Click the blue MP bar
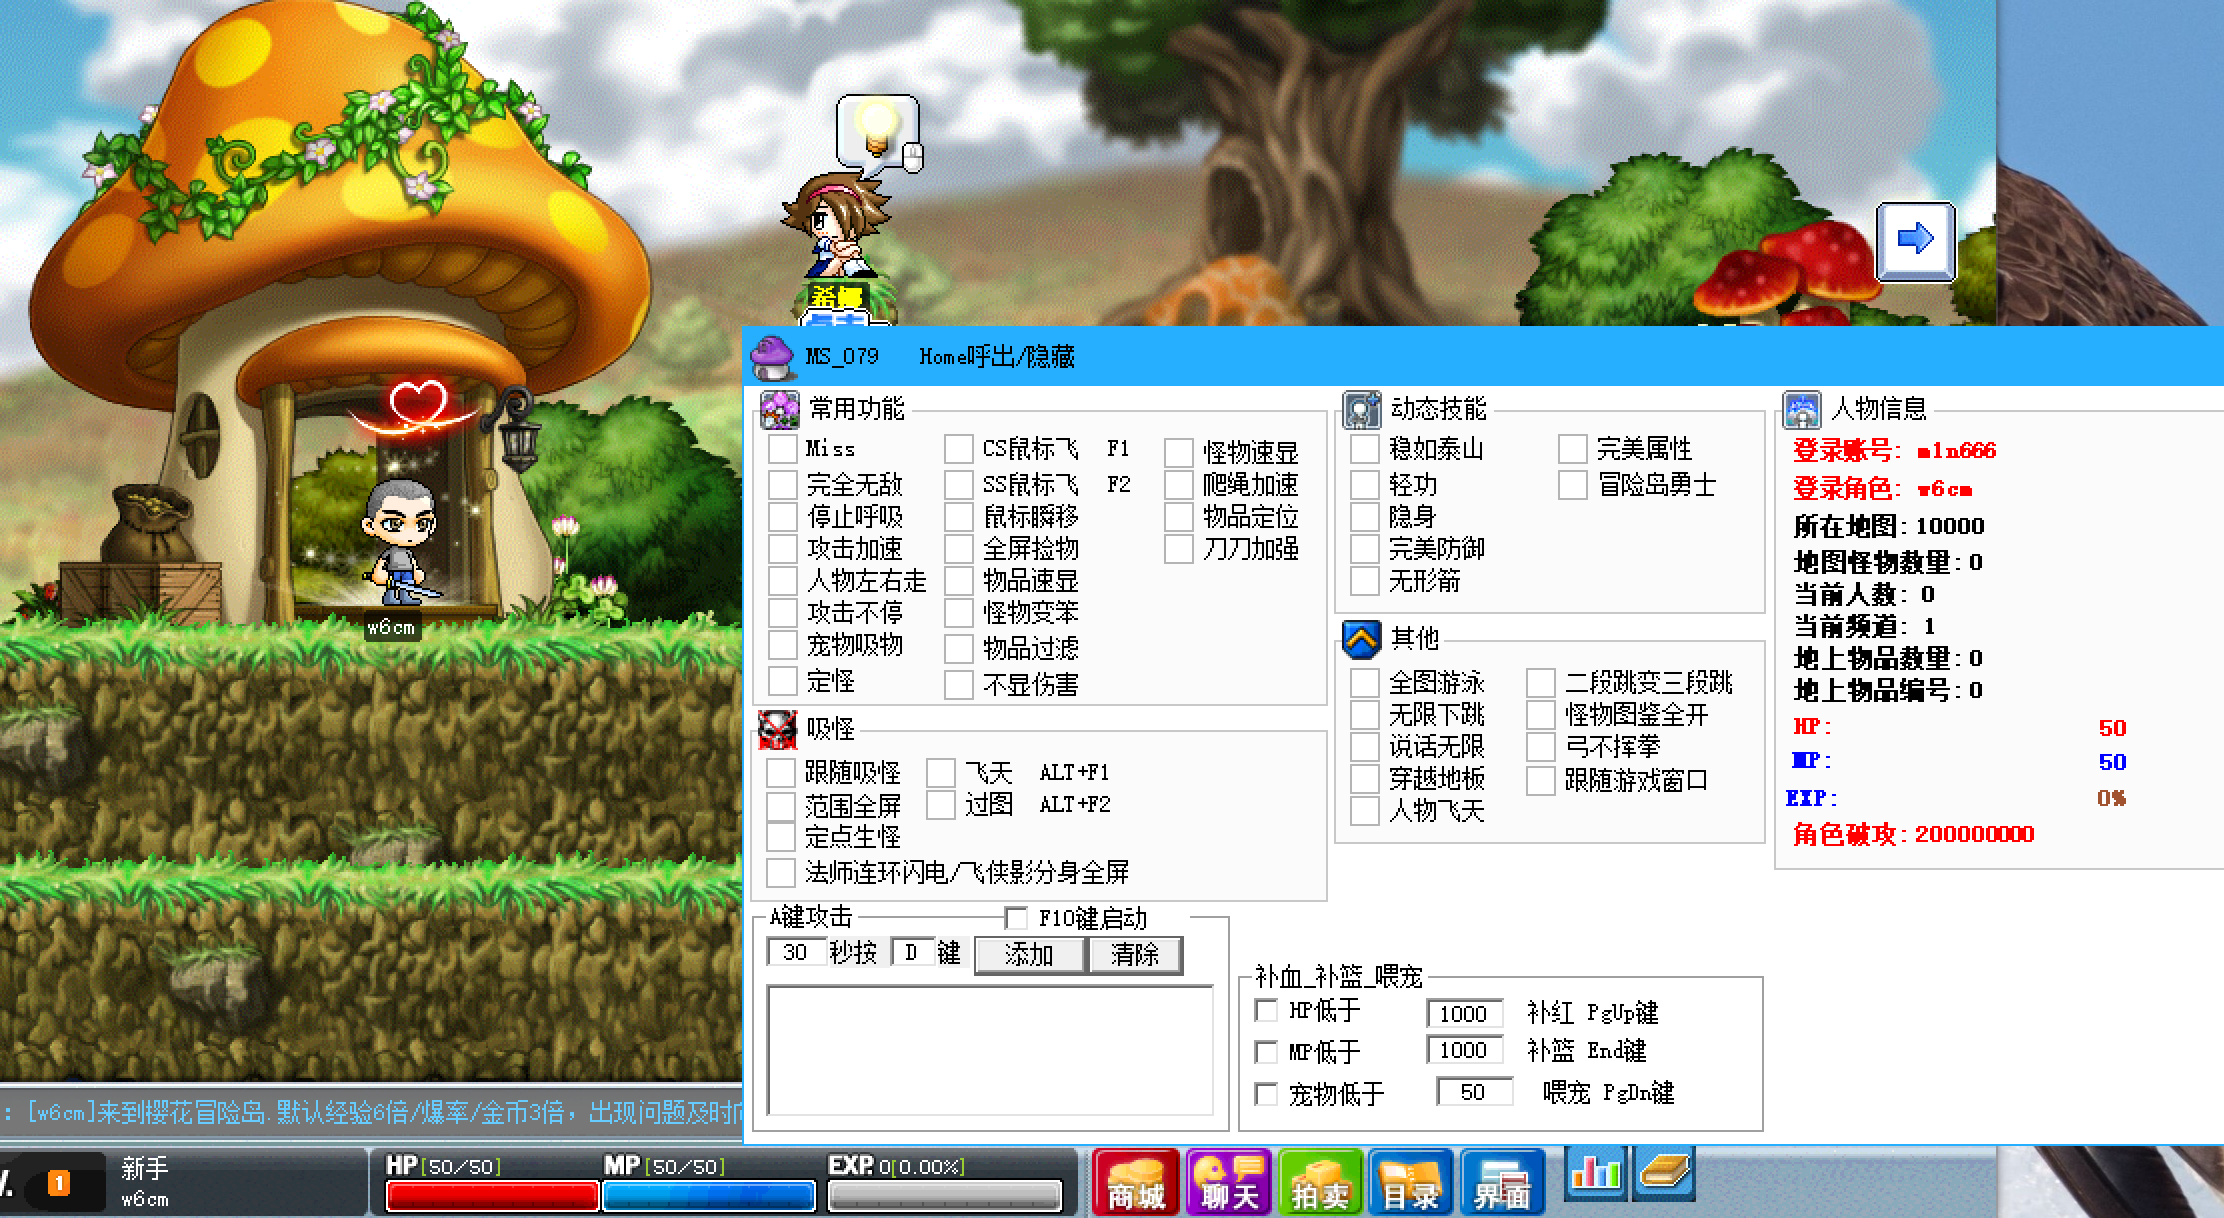 pyautogui.click(x=709, y=1196)
